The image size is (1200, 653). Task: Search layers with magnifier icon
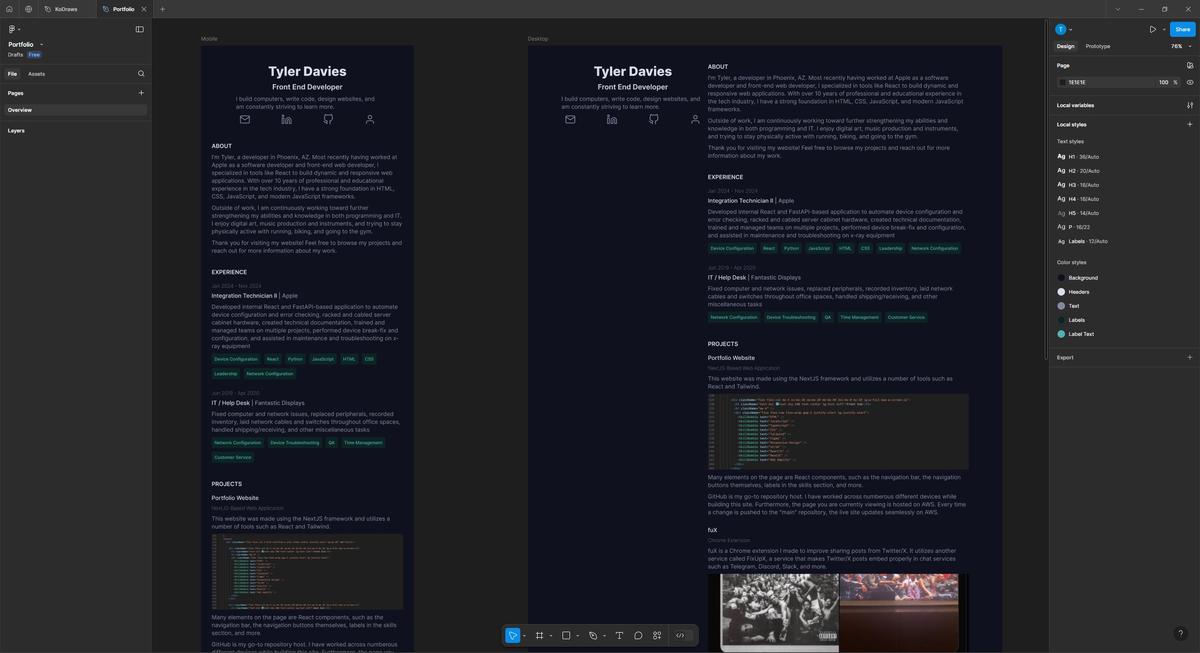(x=141, y=74)
